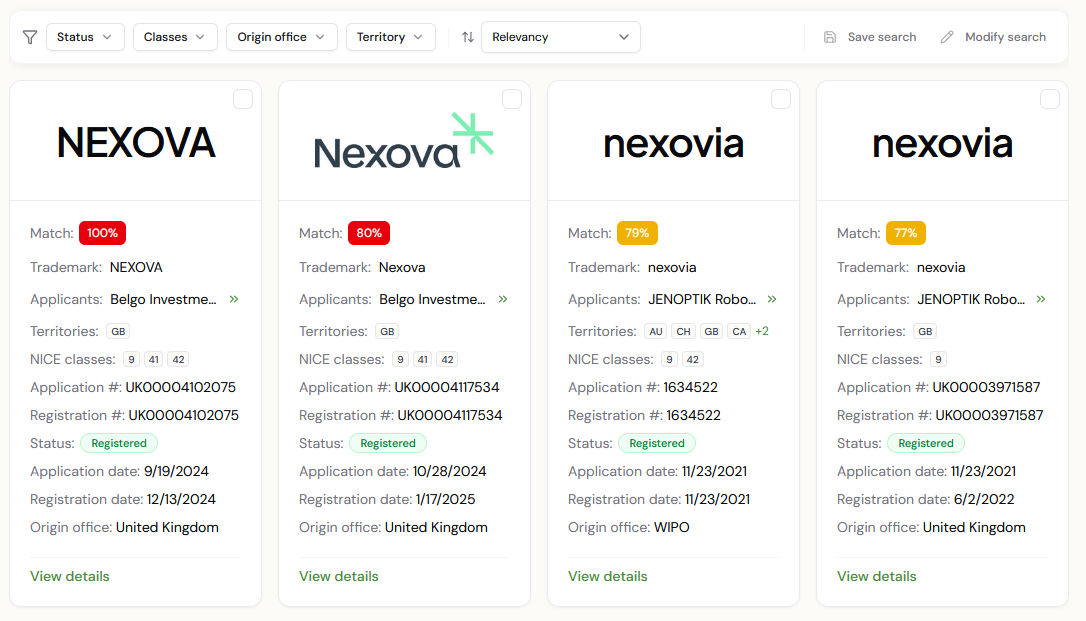Check the box on the nexovia 79% card
This screenshot has width=1086, height=621.
tap(781, 99)
